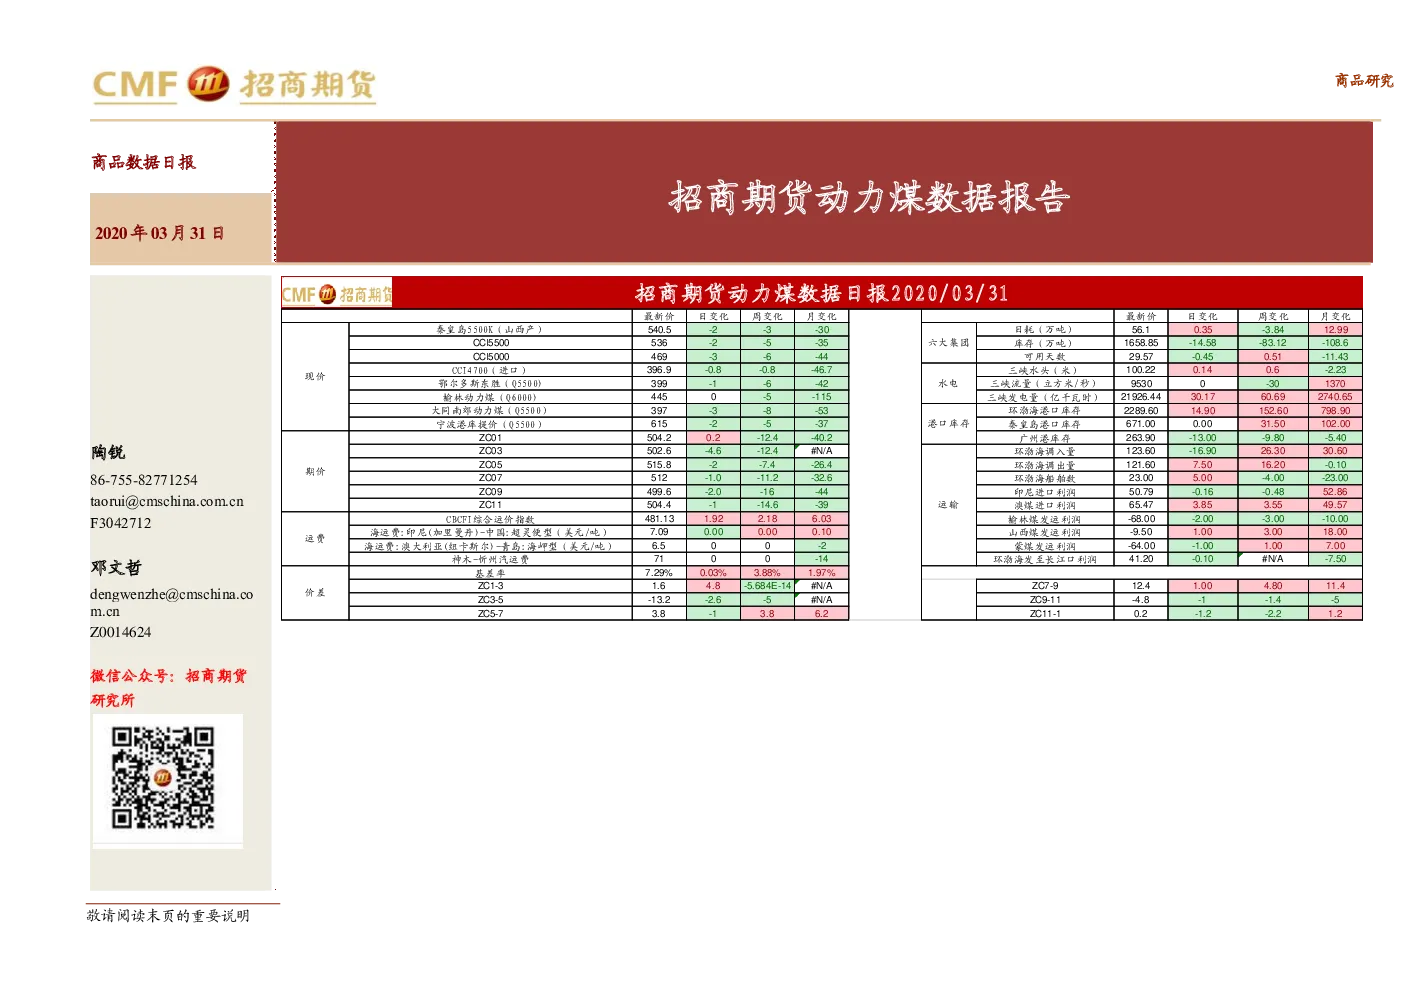Click the license number 'F3042712'
The image size is (1403, 992).
pyautogui.click(x=121, y=523)
